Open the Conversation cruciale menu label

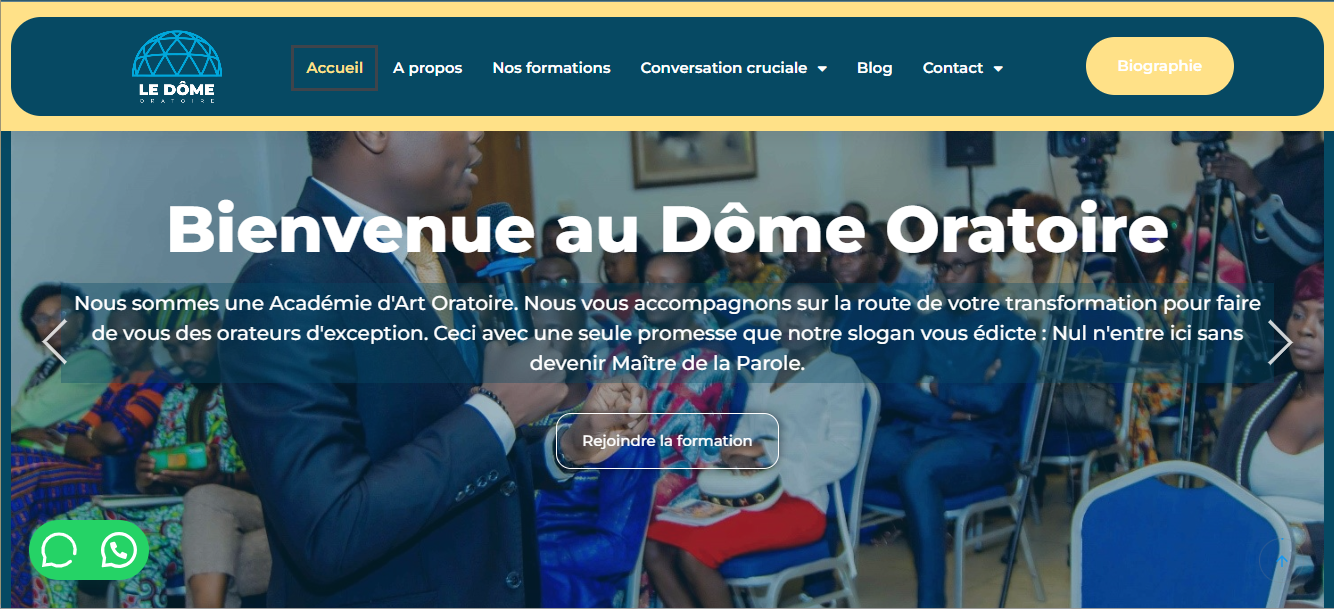(724, 68)
